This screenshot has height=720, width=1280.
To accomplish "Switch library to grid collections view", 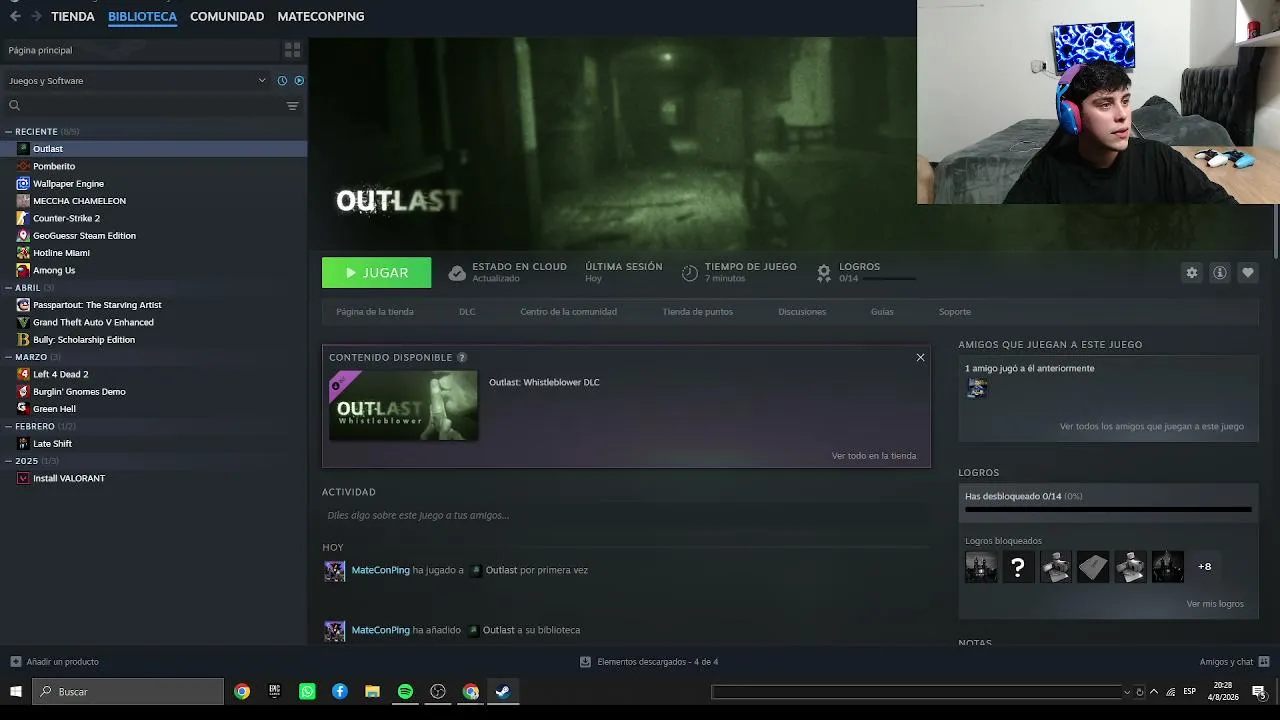I will pyautogui.click(x=292, y=49).
